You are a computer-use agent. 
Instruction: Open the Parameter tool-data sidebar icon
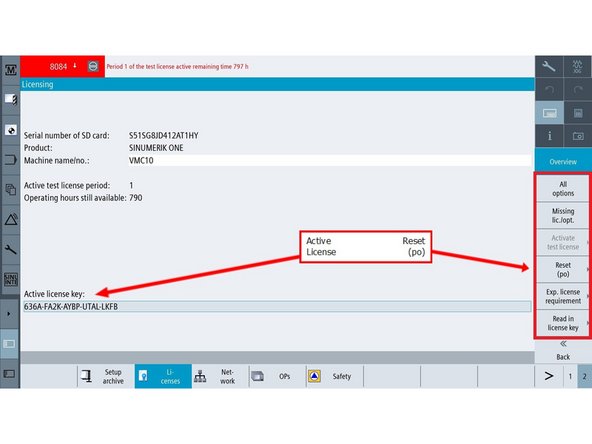click(x=11, y=100)
